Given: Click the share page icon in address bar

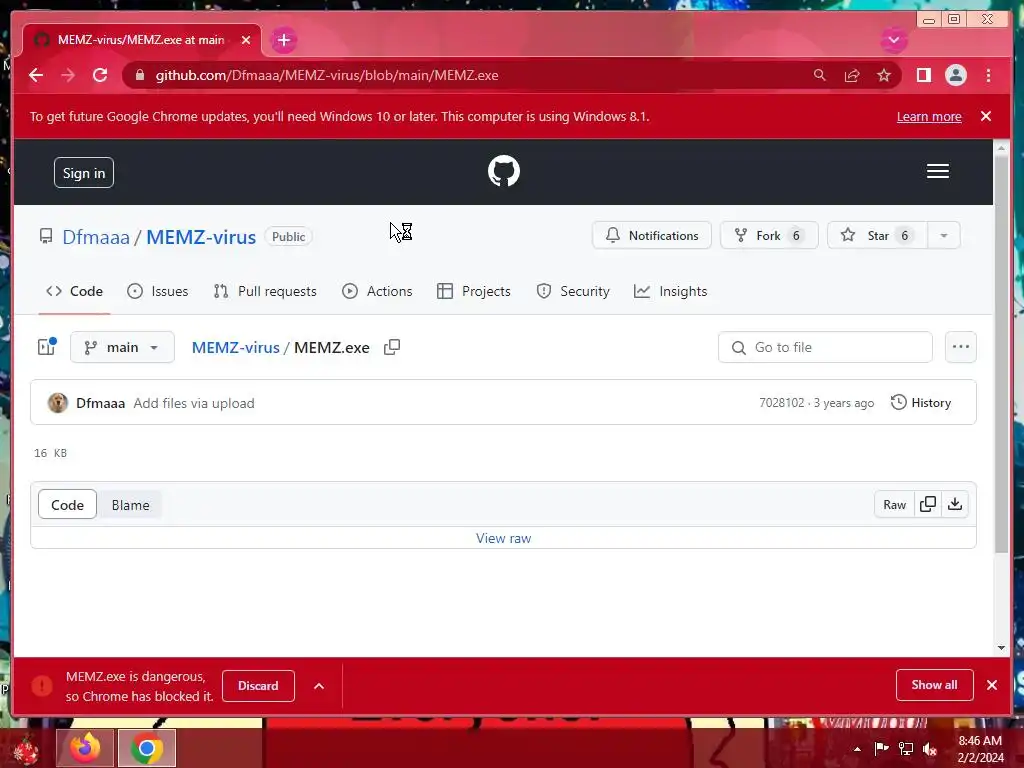Looking at the screenshot, I should [852, 76].
